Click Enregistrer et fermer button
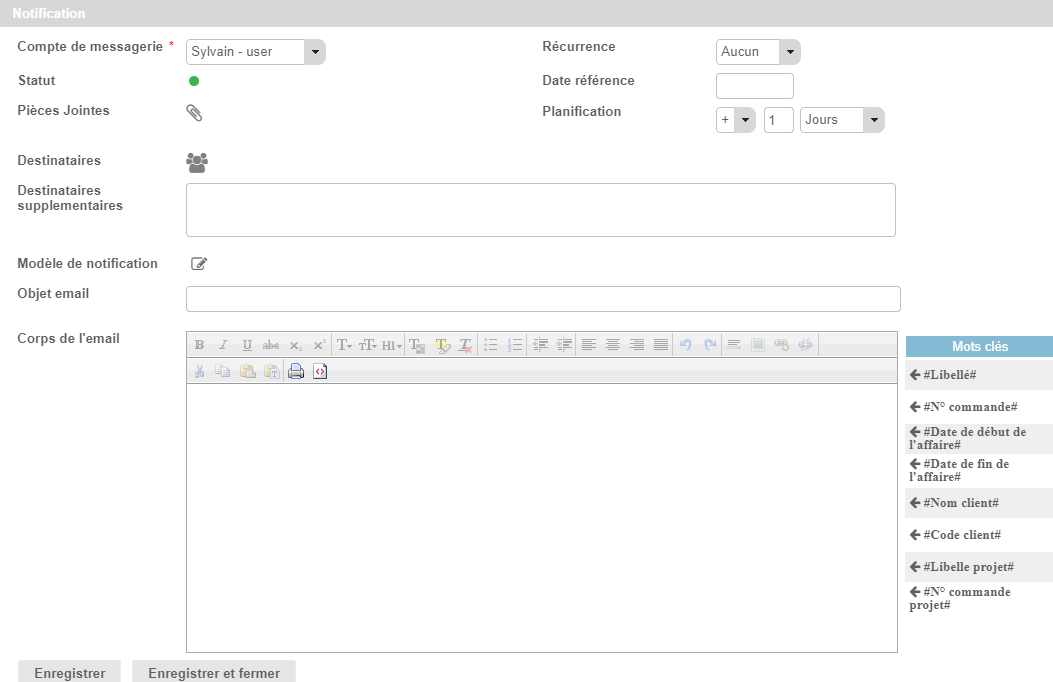1053x682 pixels. (214, 673)
